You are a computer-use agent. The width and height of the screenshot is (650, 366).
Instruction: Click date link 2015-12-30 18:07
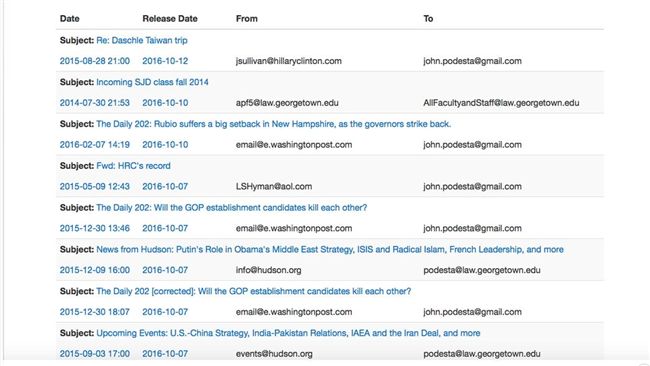coord(95,312)
